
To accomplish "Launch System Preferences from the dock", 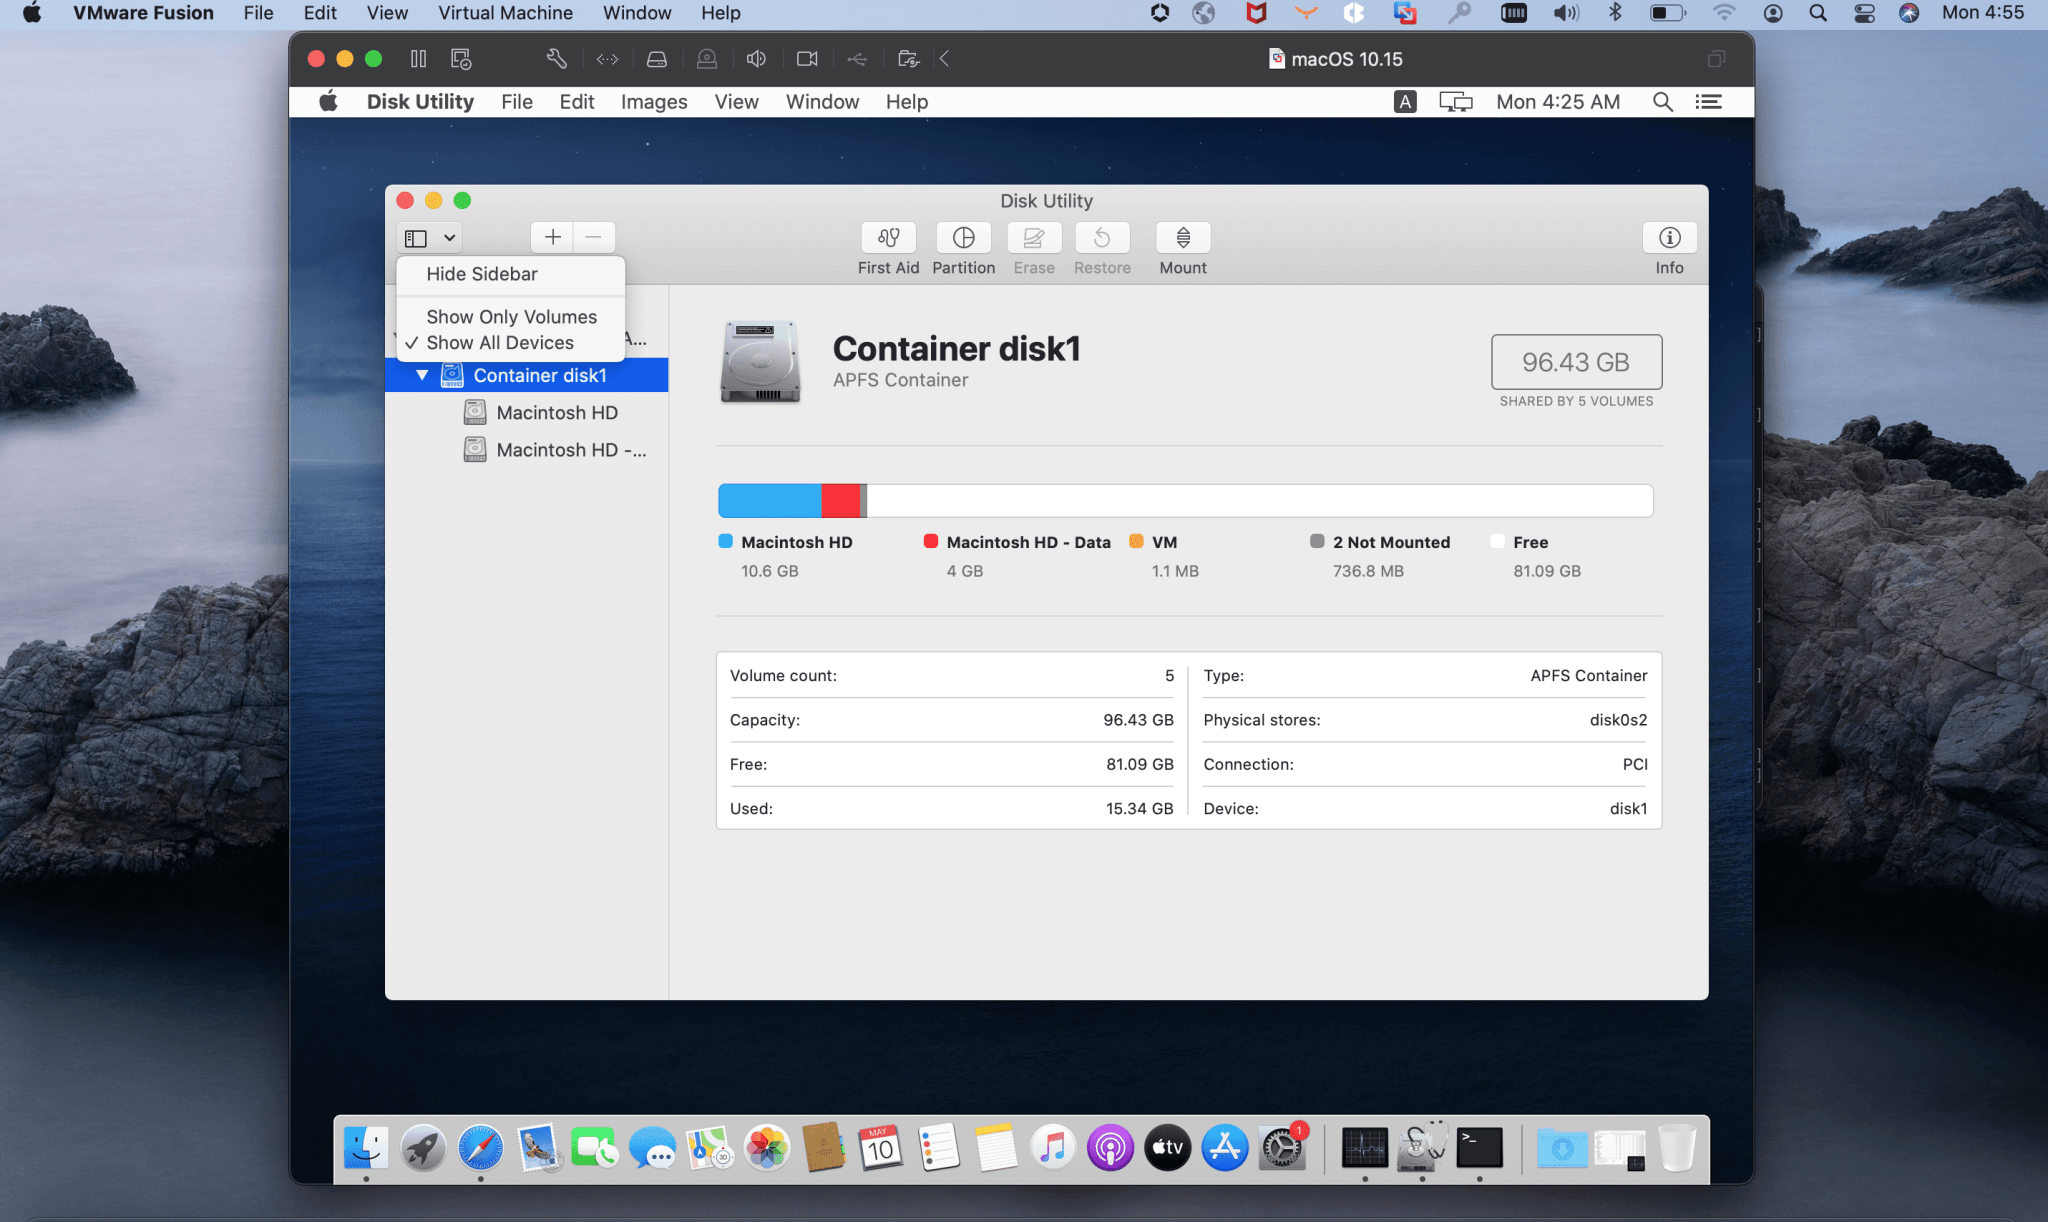I will pos(1281,1148).
